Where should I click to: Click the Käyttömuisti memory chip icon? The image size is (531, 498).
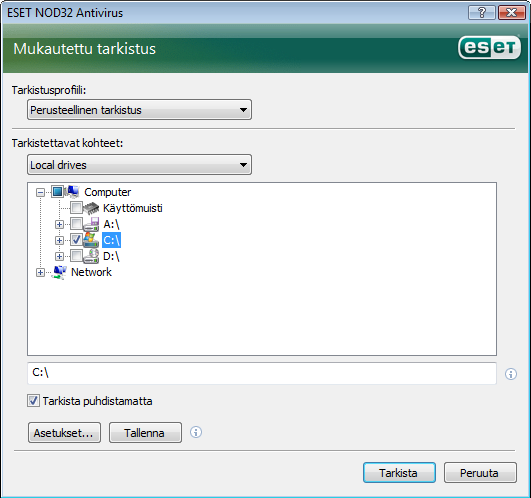(x=91, y=208)
